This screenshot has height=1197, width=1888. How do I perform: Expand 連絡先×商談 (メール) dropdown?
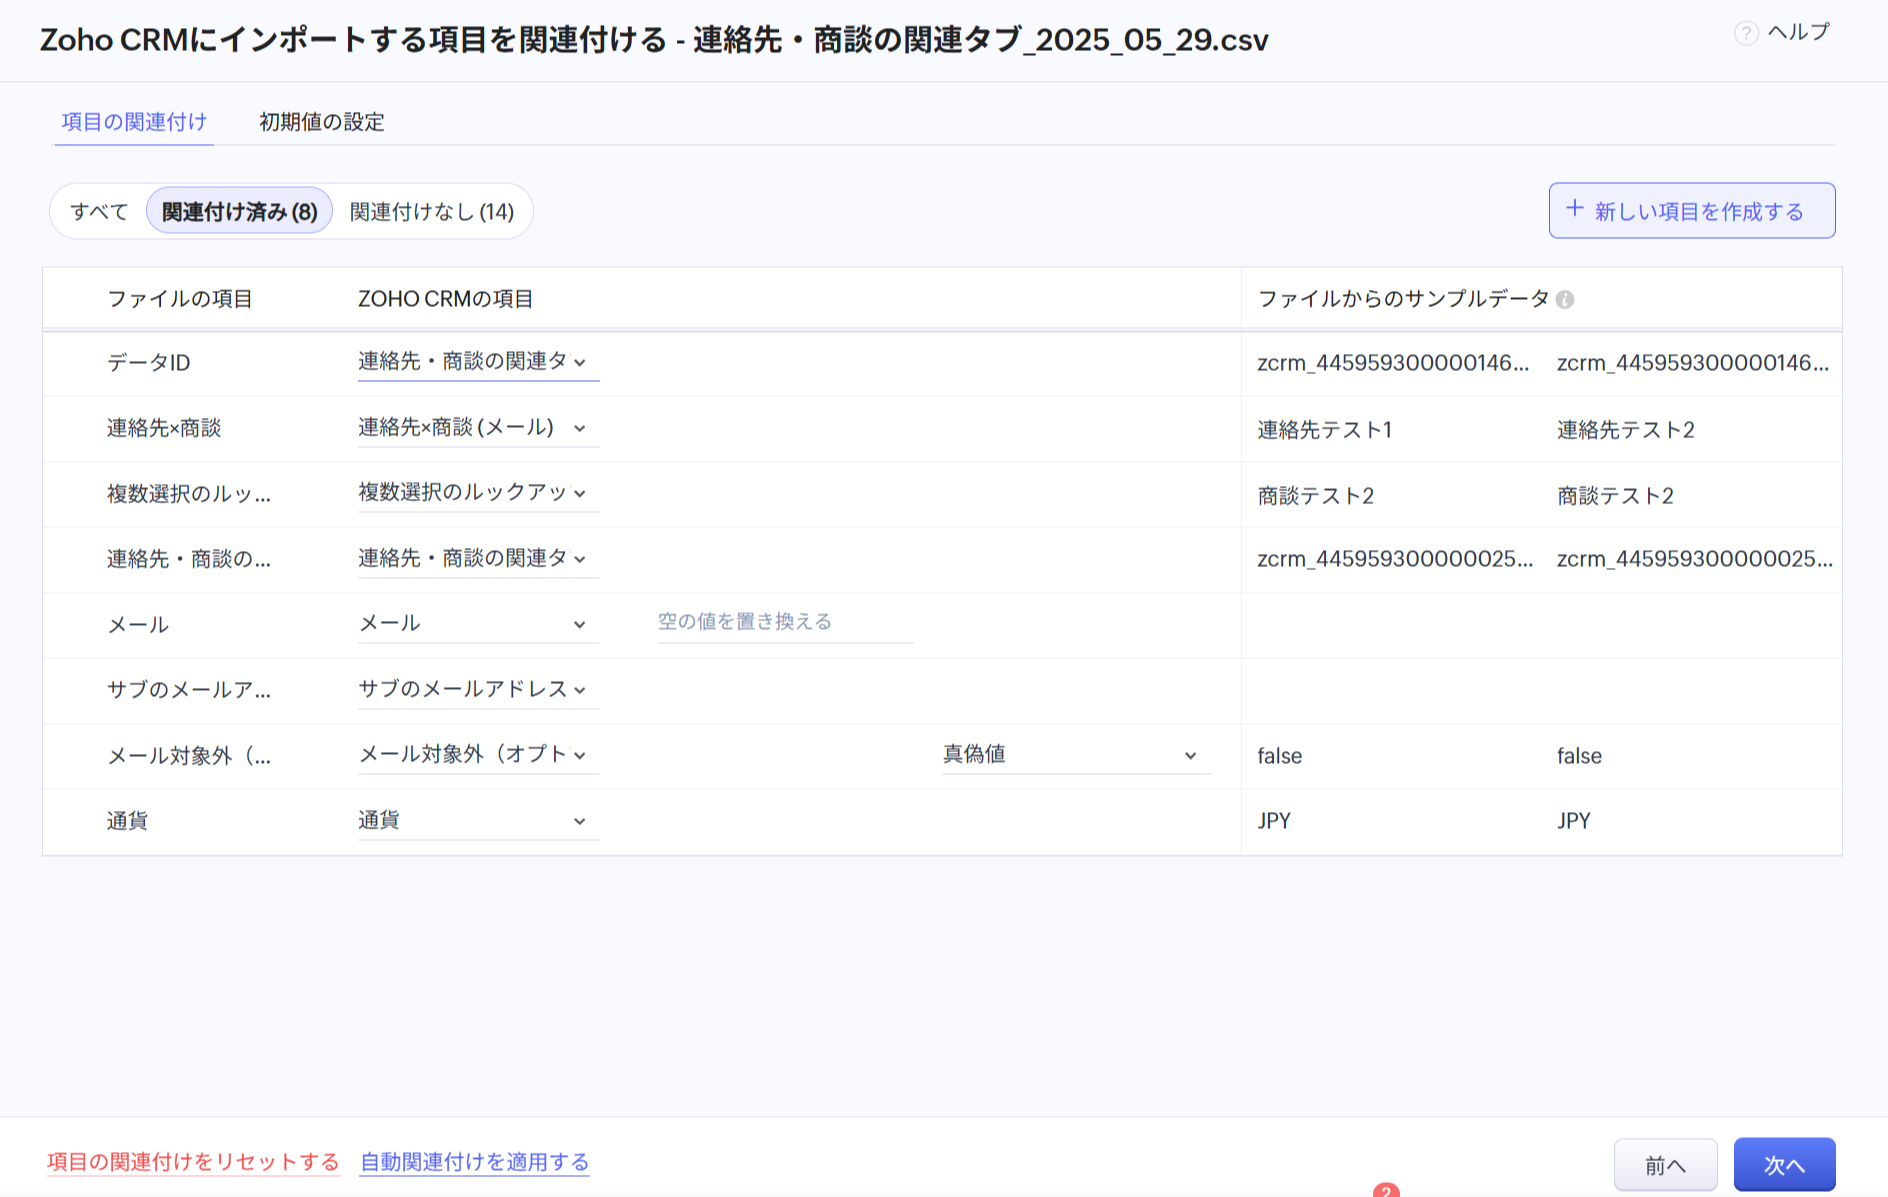[472, 428]
